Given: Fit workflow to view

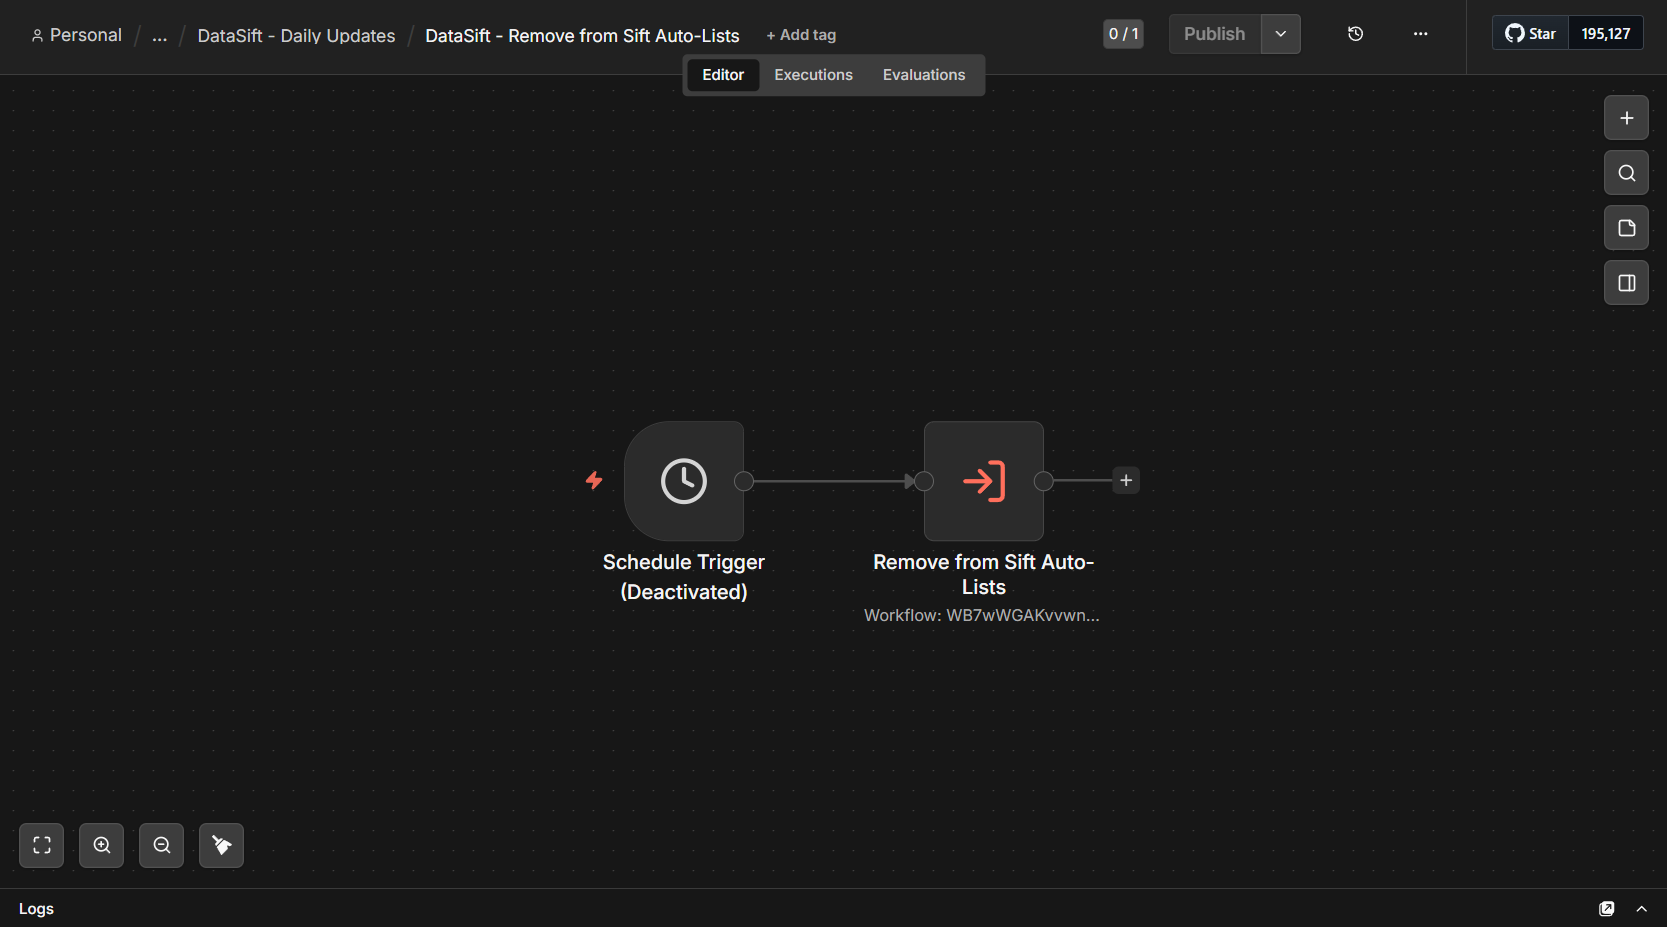Looking at the screenshot, I should (x=42, y=846).
